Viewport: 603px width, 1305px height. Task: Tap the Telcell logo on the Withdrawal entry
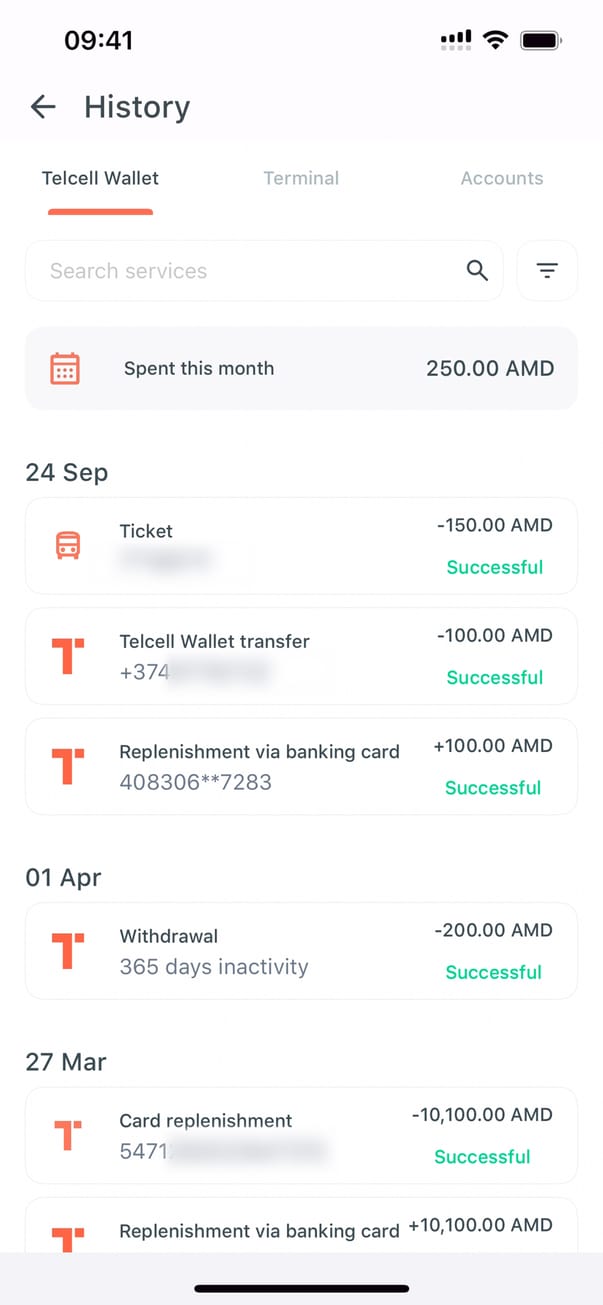pos(68,951)
